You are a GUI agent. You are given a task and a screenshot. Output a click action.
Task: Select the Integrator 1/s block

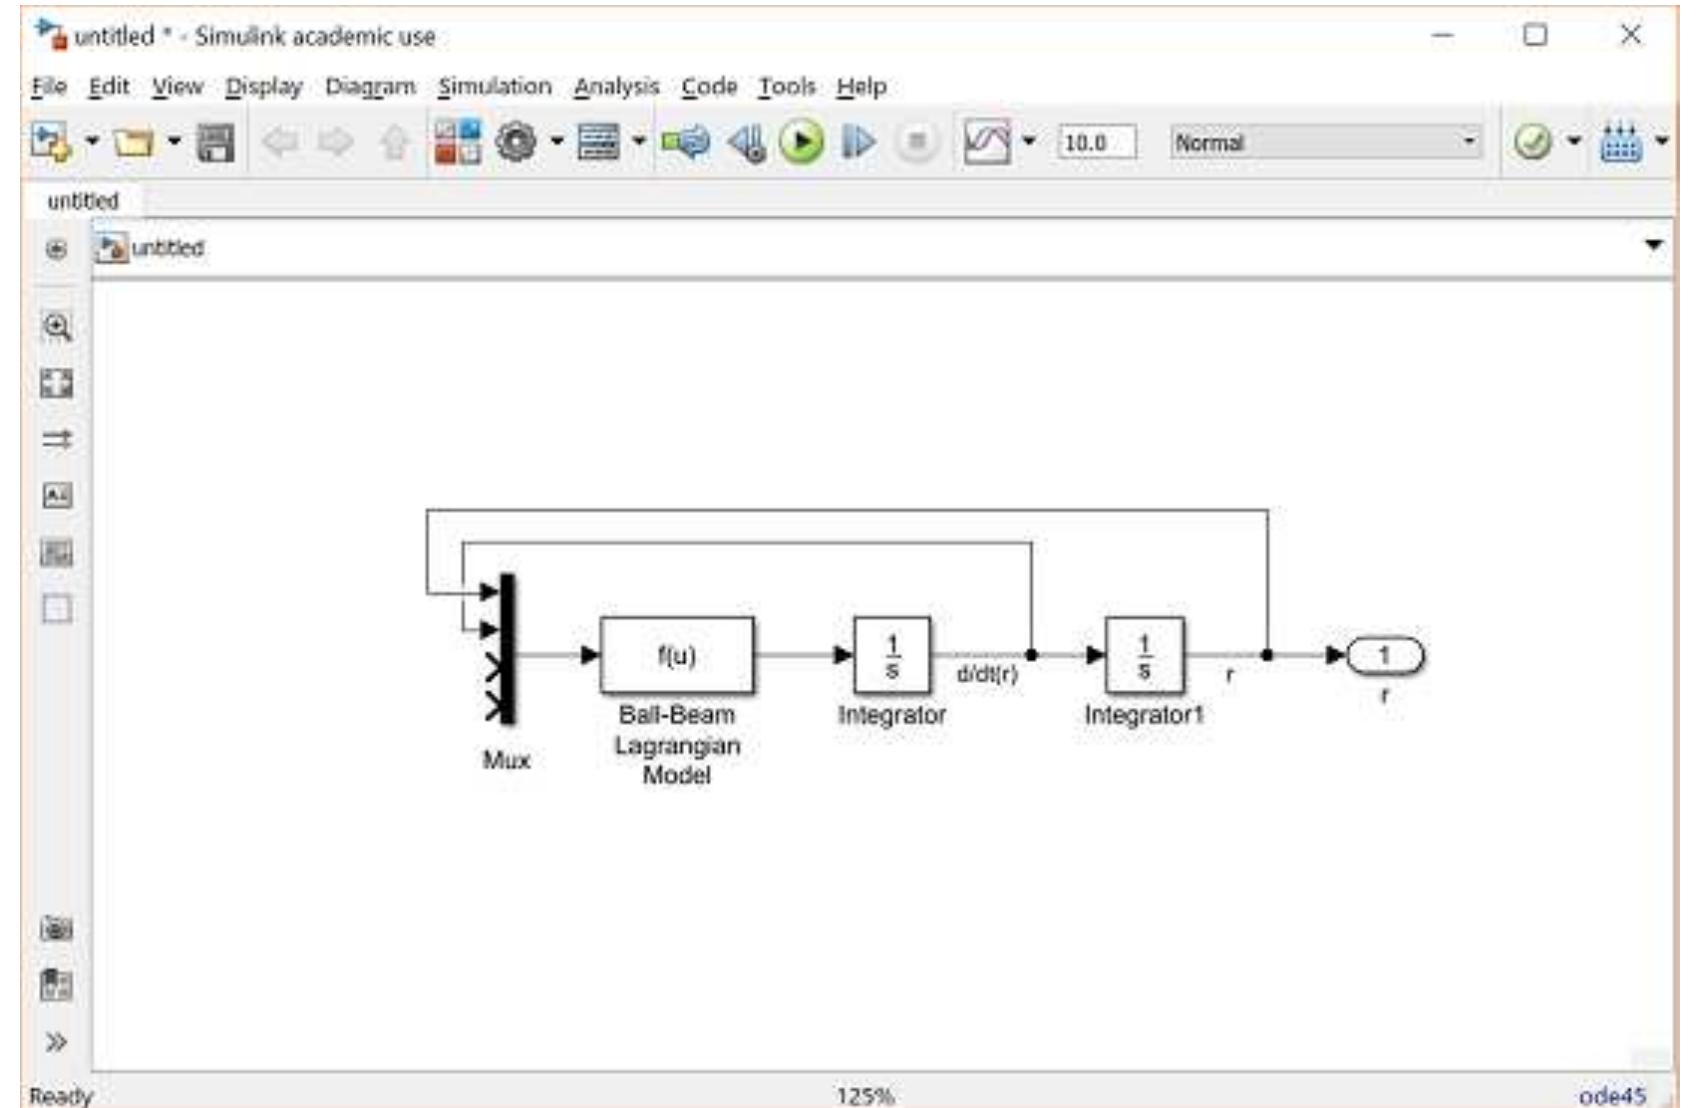coord(892,655)
